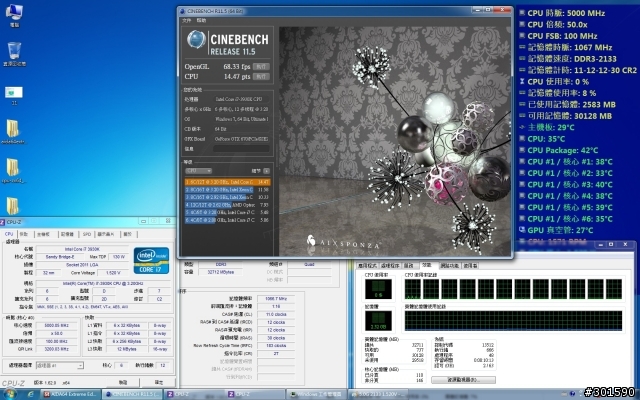Switch to the SPD tab in CPU-Z
The height and width of the screenshot is (400, 640).
87,234
